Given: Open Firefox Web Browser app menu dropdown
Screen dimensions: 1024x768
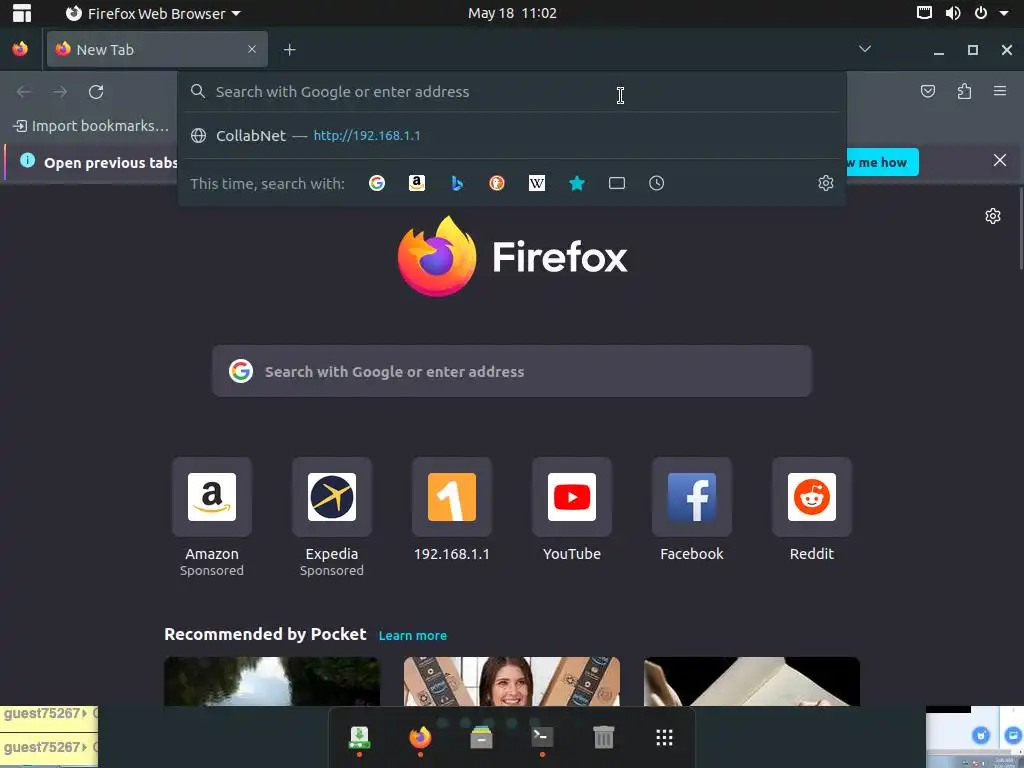Looking at the screenshot, I should 153,13.
